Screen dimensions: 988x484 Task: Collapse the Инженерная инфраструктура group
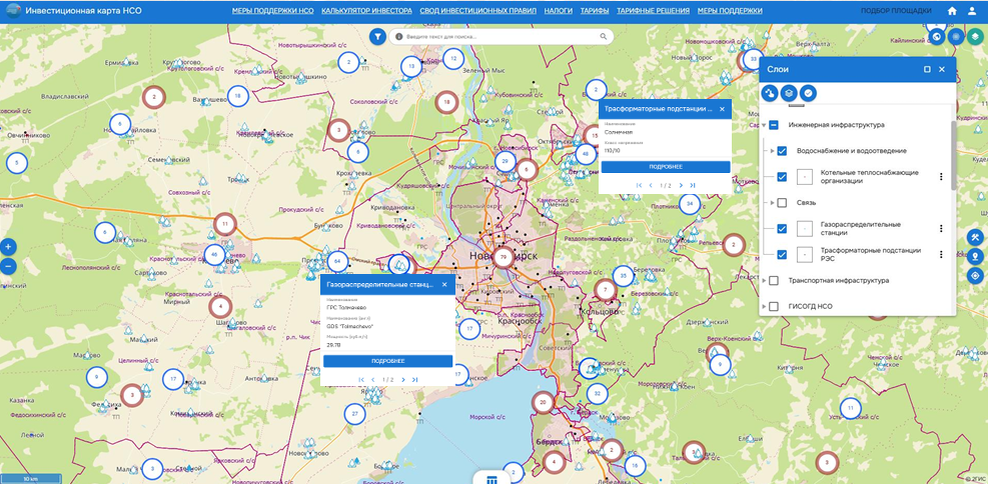tap(764, 125)
